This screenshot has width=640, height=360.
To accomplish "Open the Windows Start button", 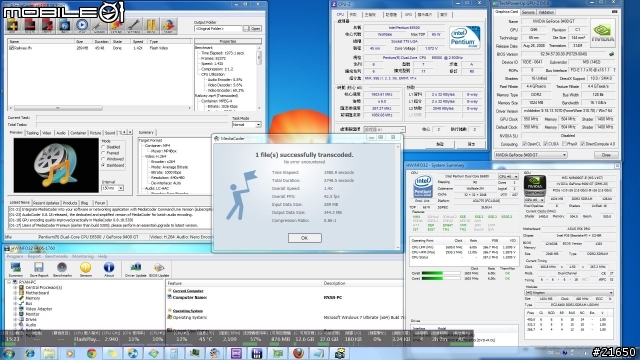I will pos(9,353).
